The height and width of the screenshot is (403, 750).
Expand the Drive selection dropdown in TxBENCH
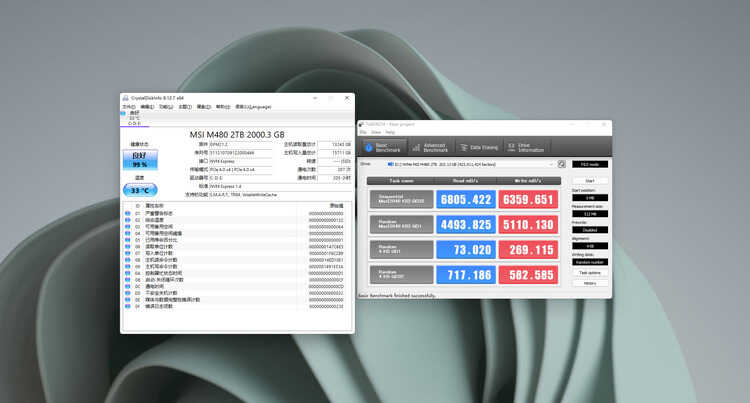click(471, 164)
